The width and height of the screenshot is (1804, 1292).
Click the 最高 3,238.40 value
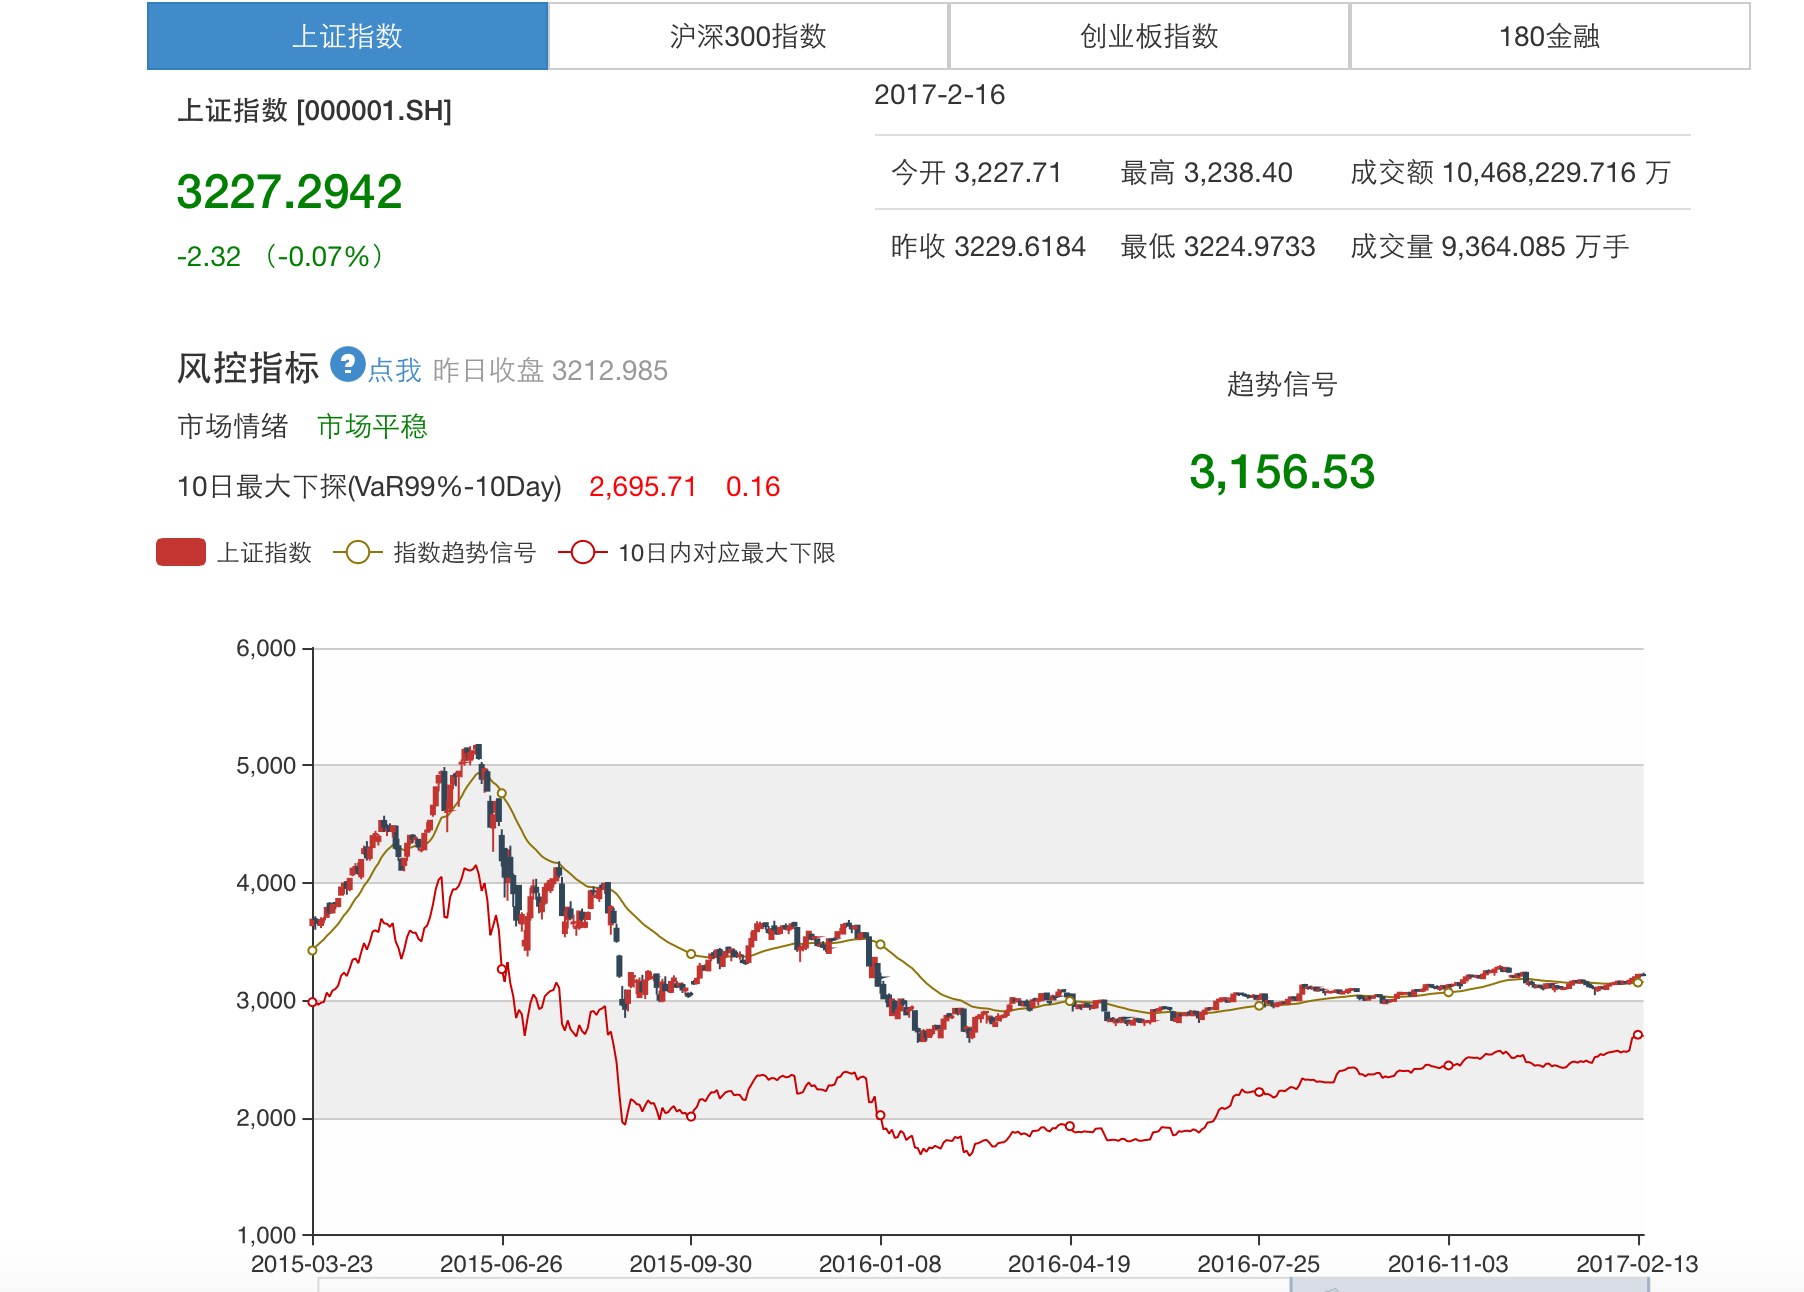[x=1206, y=173]
